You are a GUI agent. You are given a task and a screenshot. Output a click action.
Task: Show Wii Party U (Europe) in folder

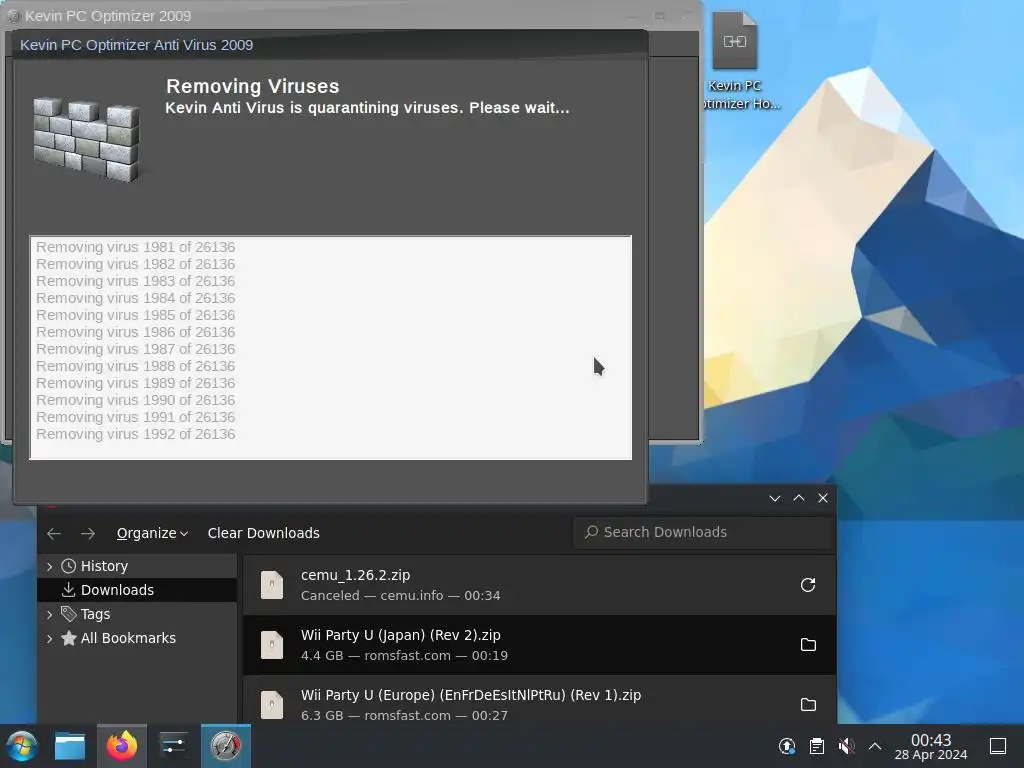(x=808, y=705)
